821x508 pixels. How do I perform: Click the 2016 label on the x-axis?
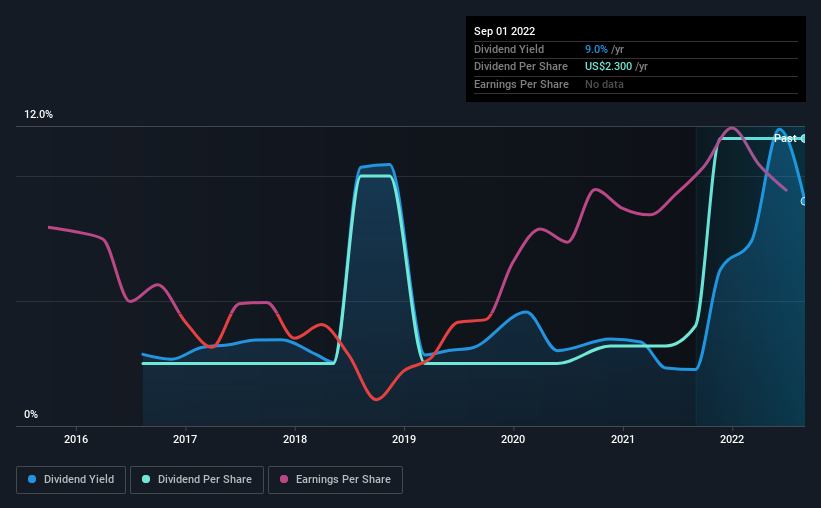(76, 439)
